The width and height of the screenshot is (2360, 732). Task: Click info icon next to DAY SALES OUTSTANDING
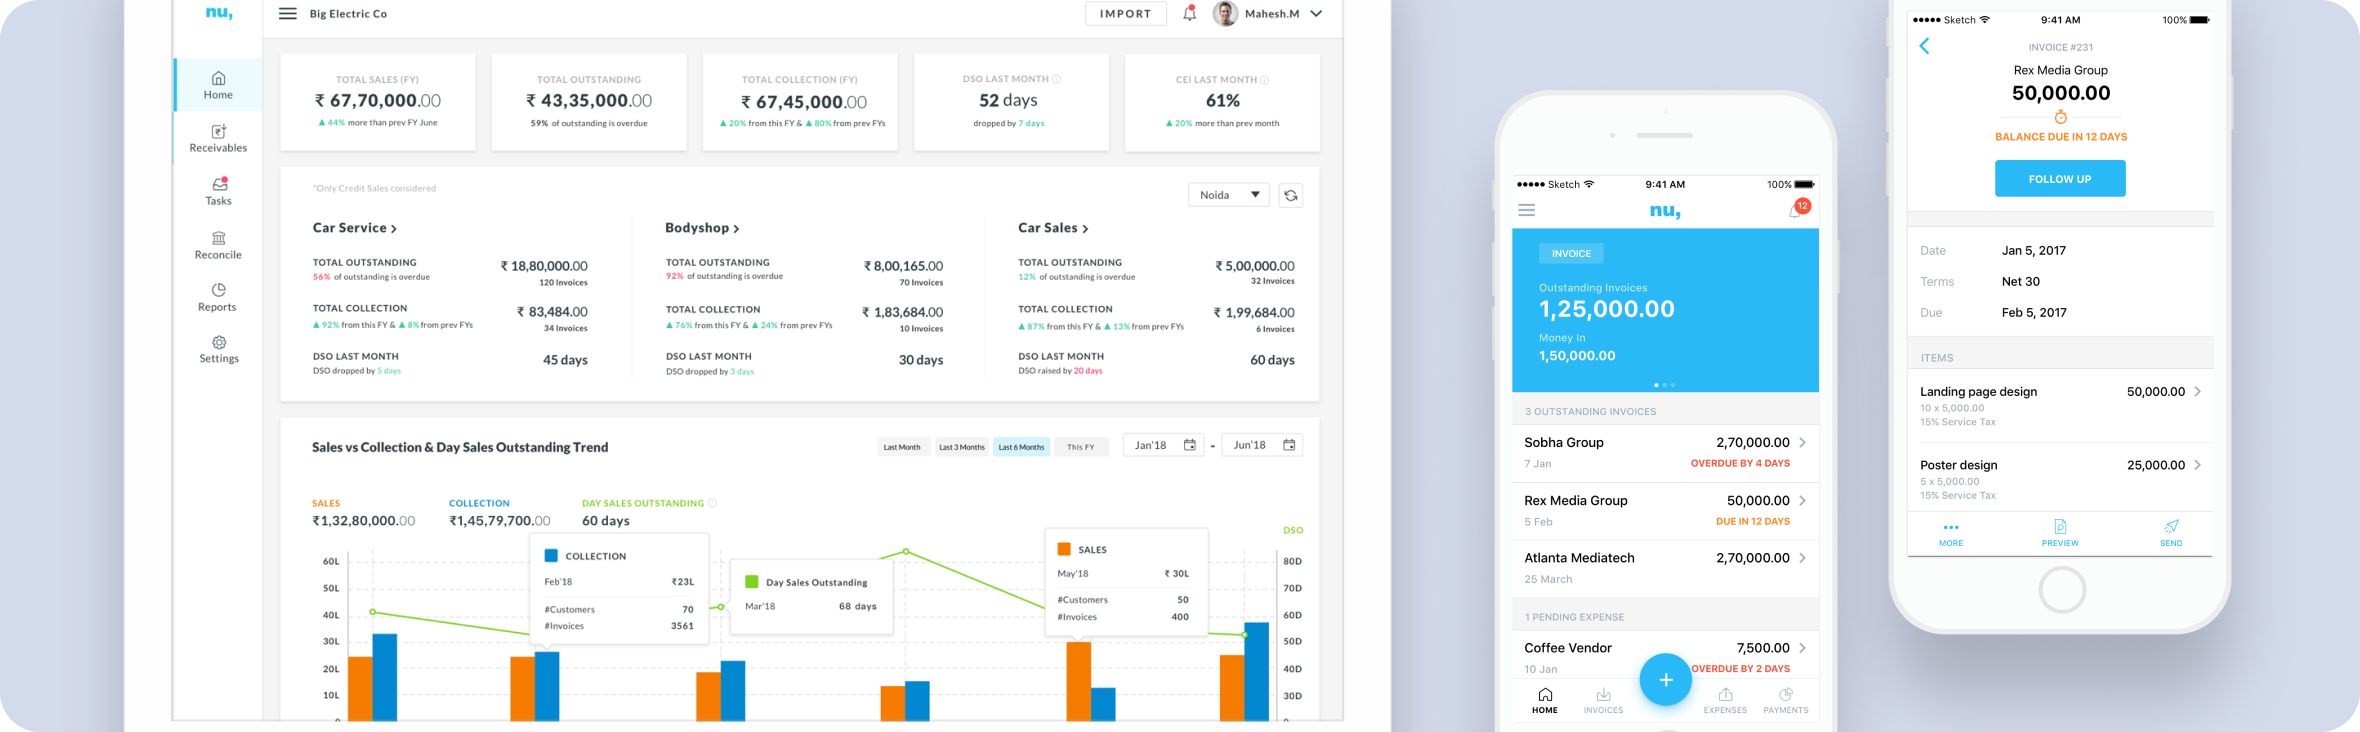(713, 503)
